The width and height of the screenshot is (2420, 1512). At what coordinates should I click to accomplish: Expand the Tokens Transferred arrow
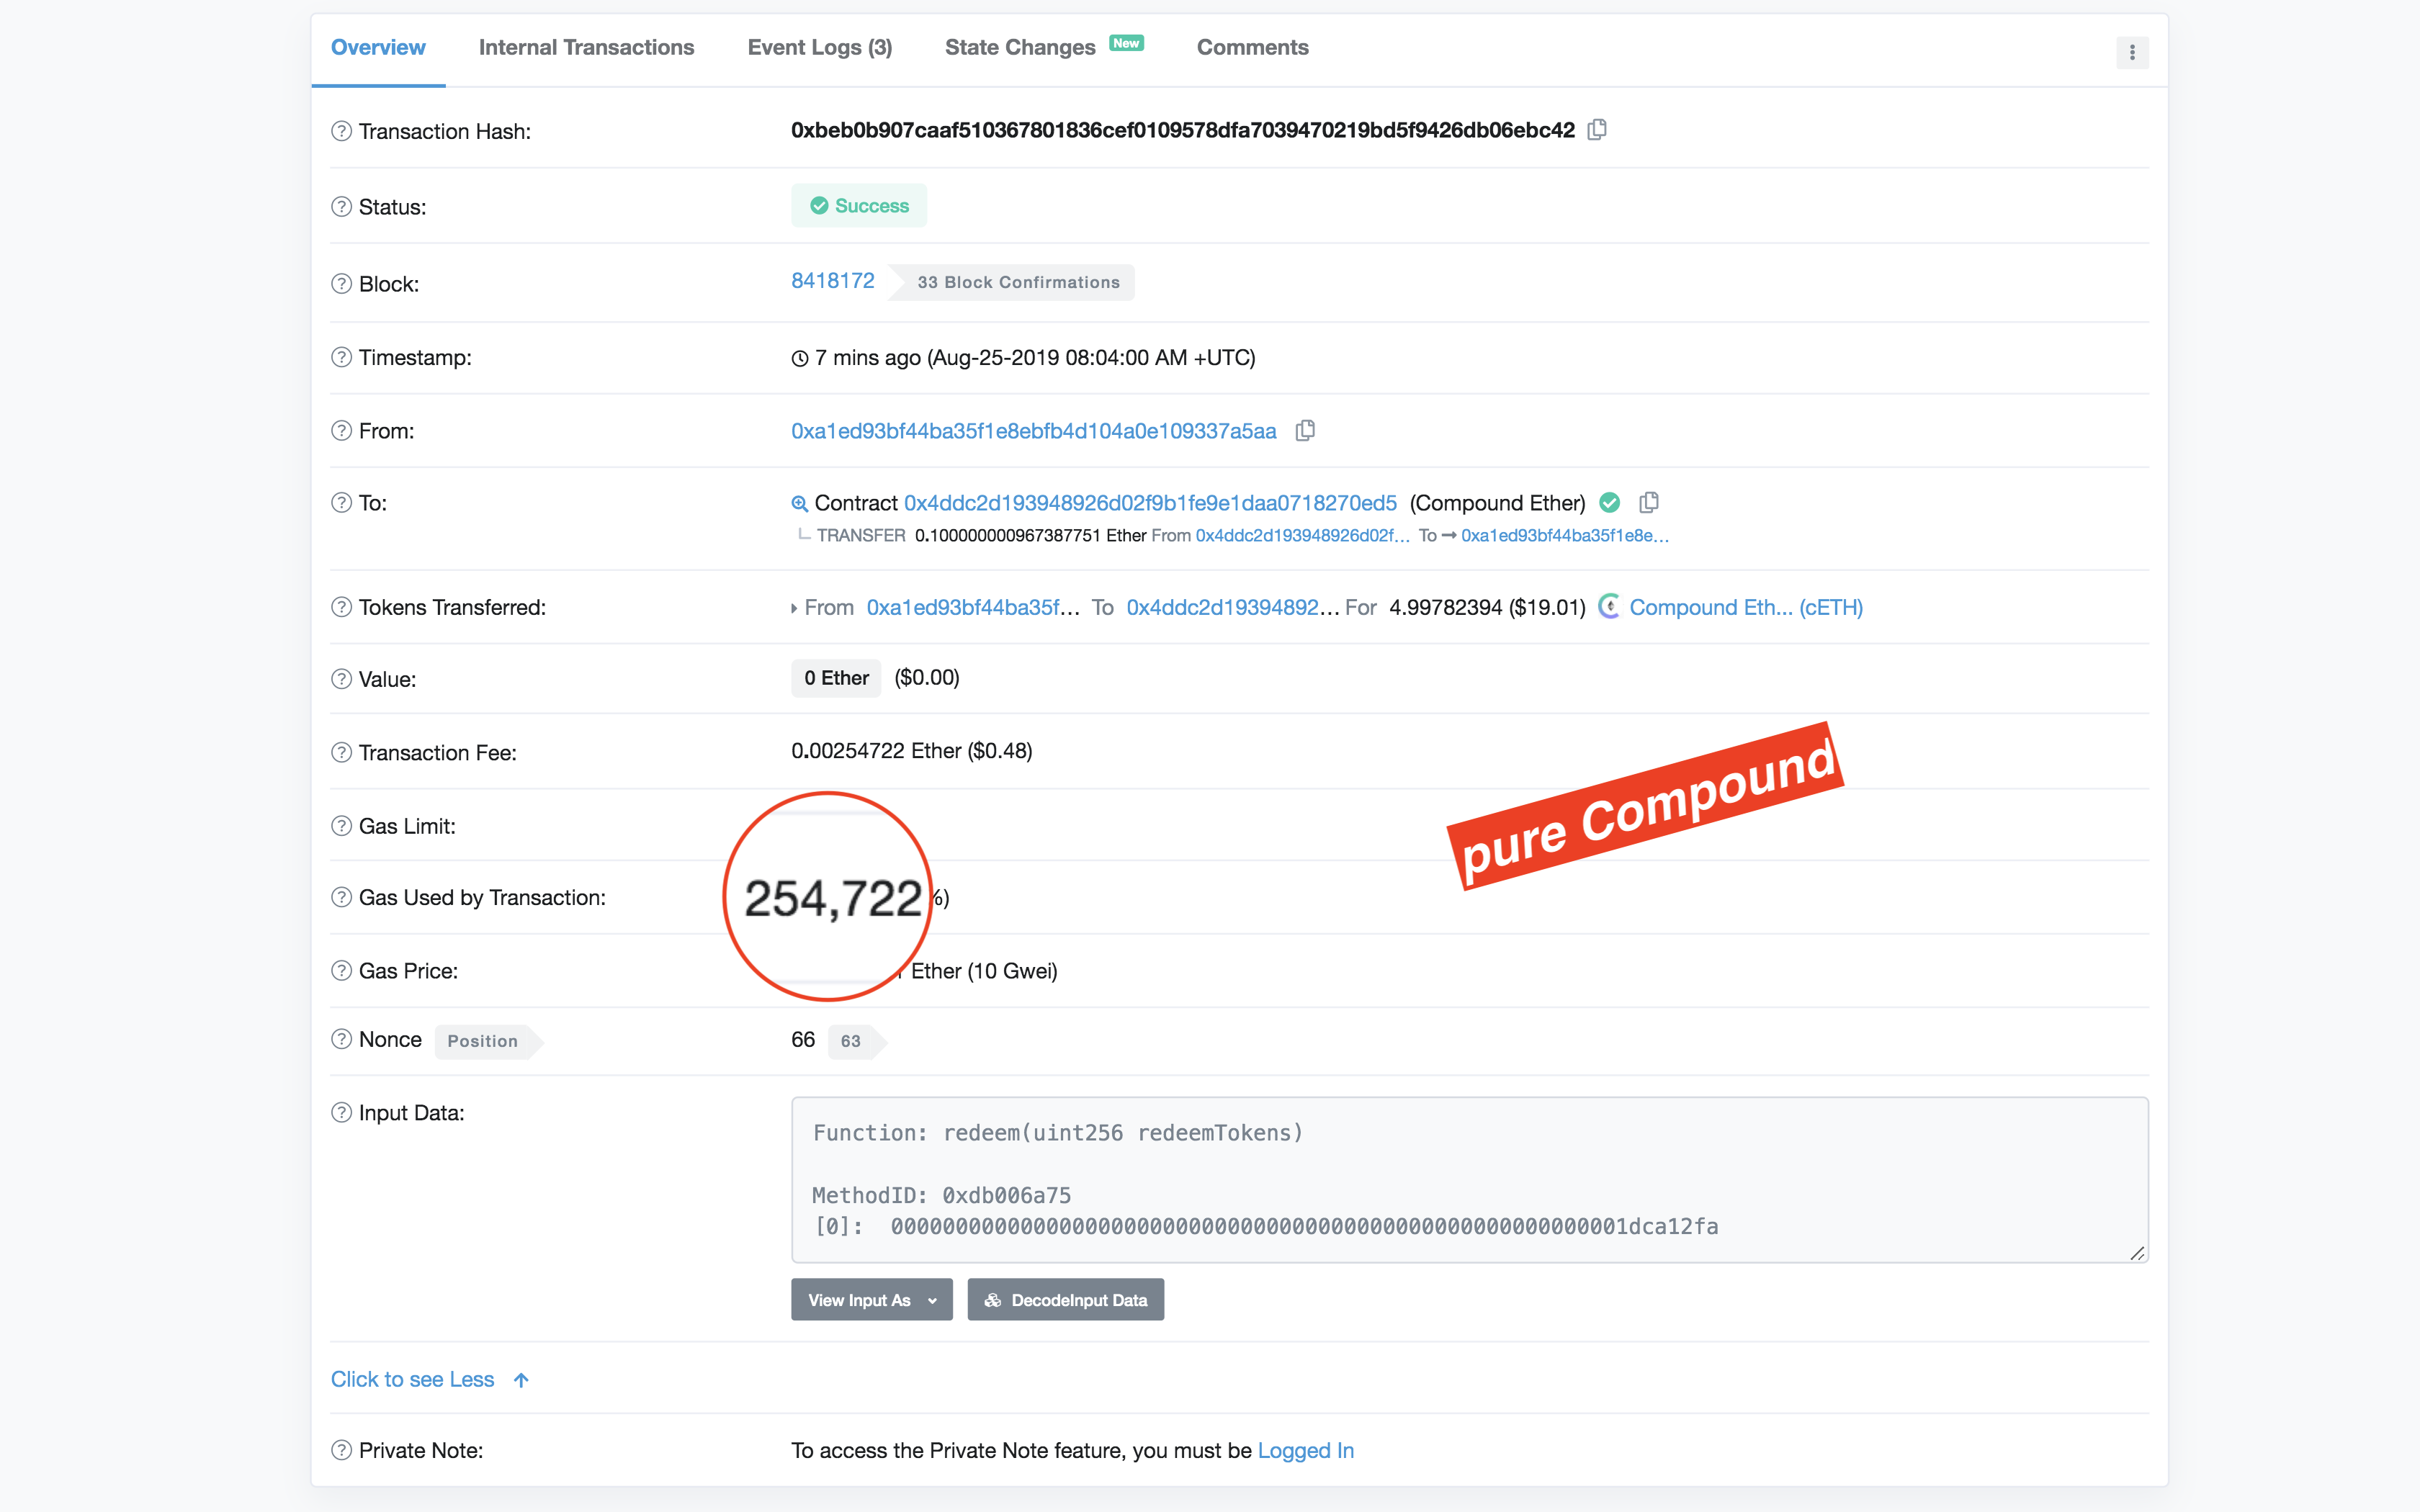tap(794, 608)
